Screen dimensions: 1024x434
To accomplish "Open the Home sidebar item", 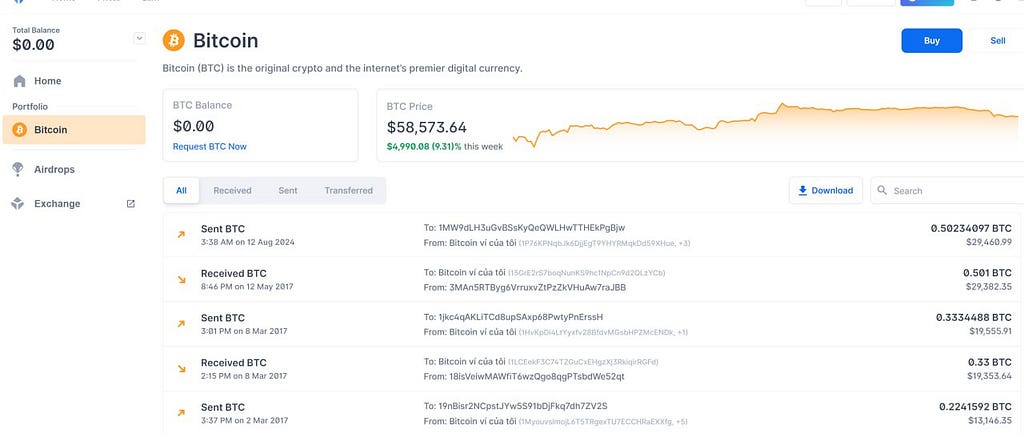I will click(74, 81).
